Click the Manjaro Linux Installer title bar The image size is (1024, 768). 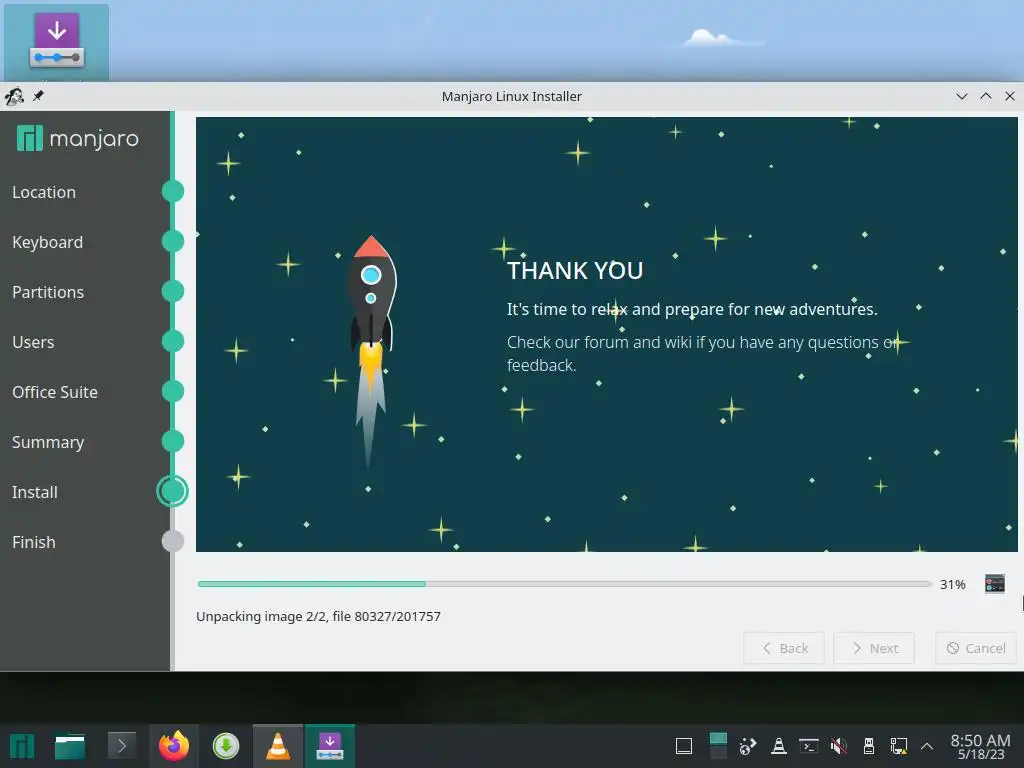coord(511,97)
